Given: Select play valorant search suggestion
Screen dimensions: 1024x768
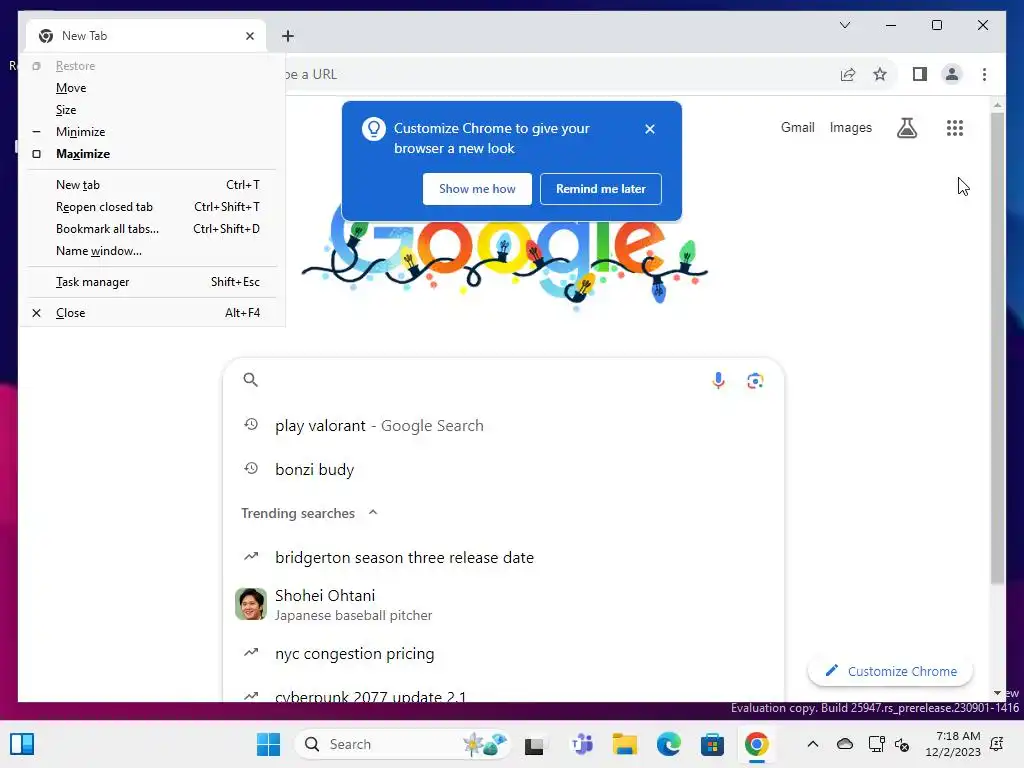Looking at the screenshot, I should (503, 426).
